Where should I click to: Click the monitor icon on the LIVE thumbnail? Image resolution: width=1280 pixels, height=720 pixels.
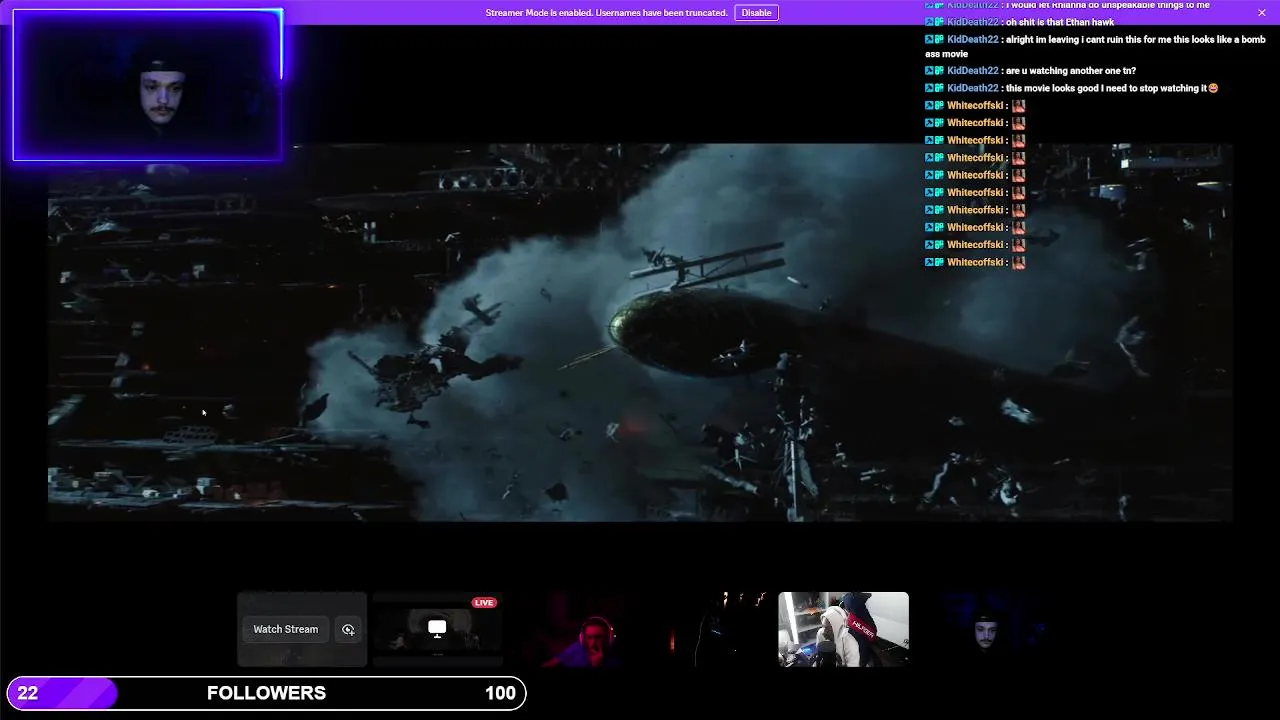437,628
